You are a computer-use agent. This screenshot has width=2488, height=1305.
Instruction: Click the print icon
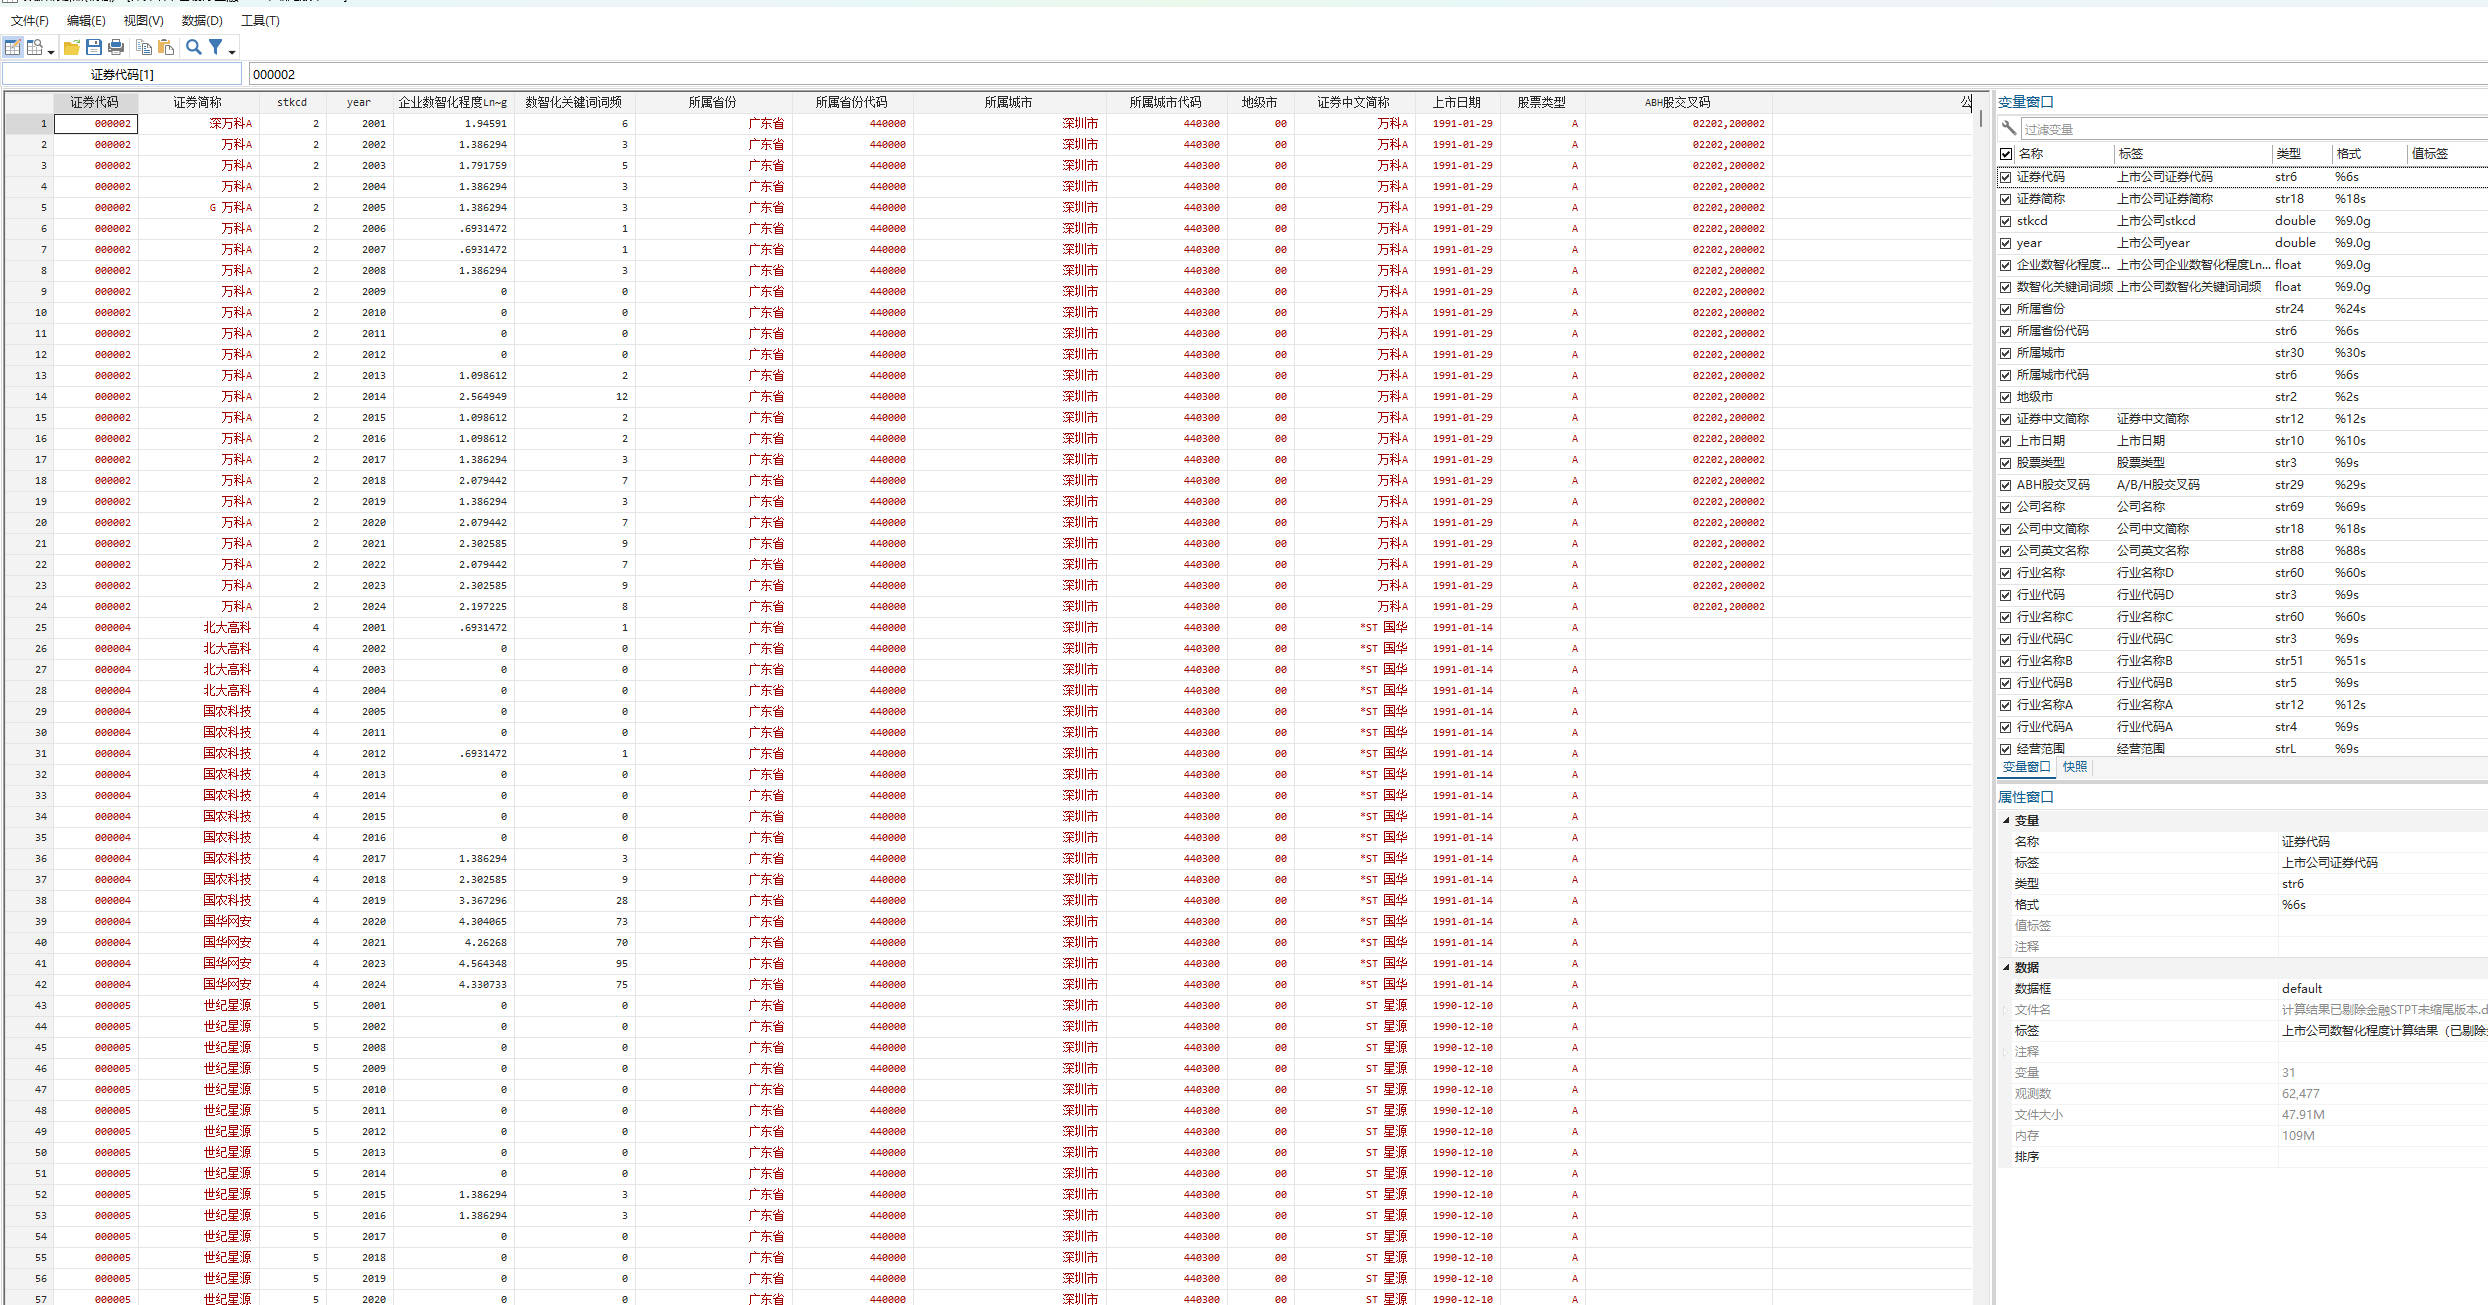click(x=116, y=47)
